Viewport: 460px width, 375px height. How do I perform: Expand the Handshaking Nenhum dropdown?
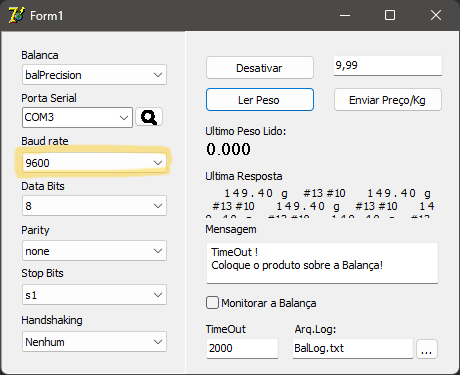tap(94, 342)
